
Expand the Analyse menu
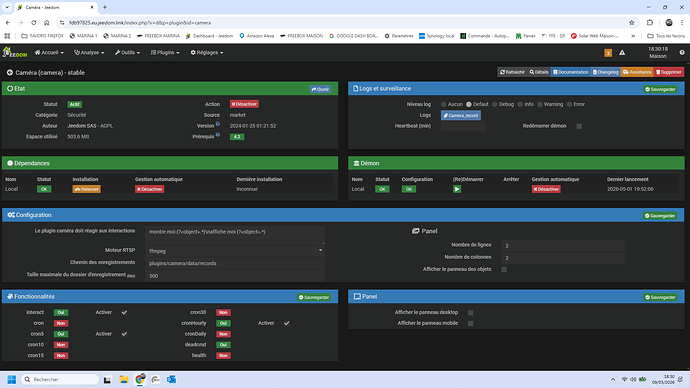[x=89, y=52]
